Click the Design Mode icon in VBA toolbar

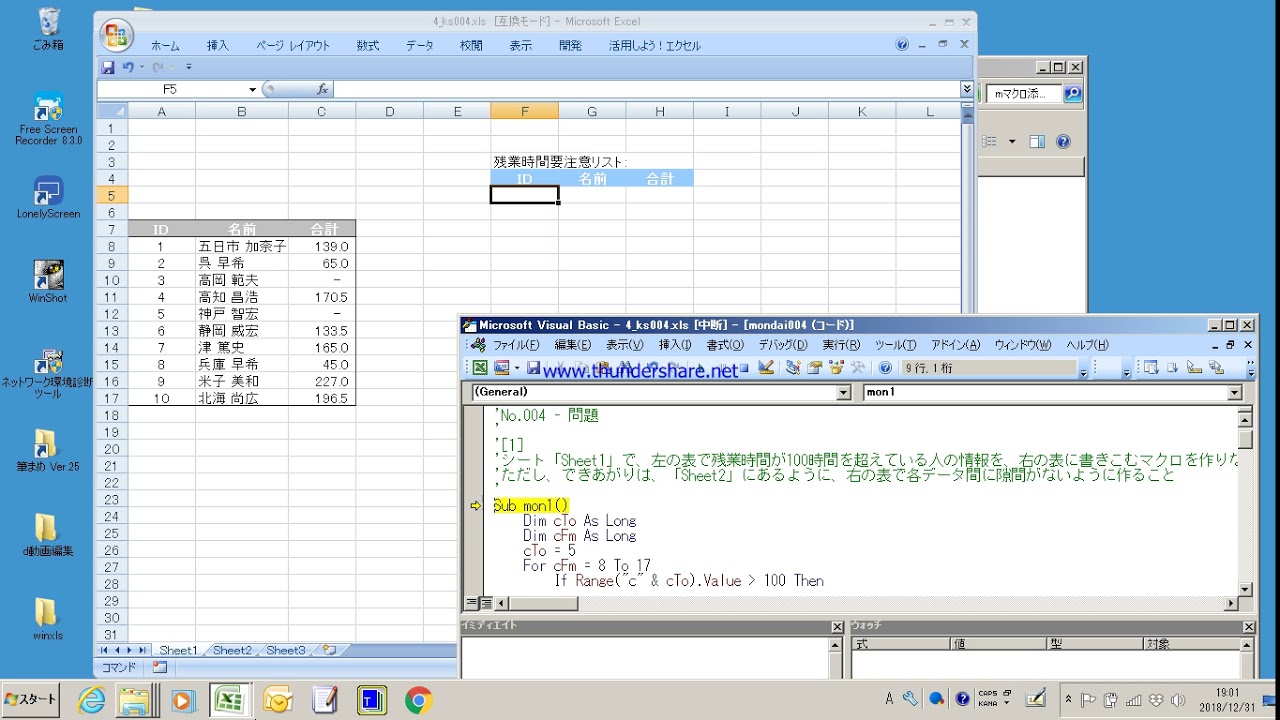pyautogui.click(x=766, y=368)
